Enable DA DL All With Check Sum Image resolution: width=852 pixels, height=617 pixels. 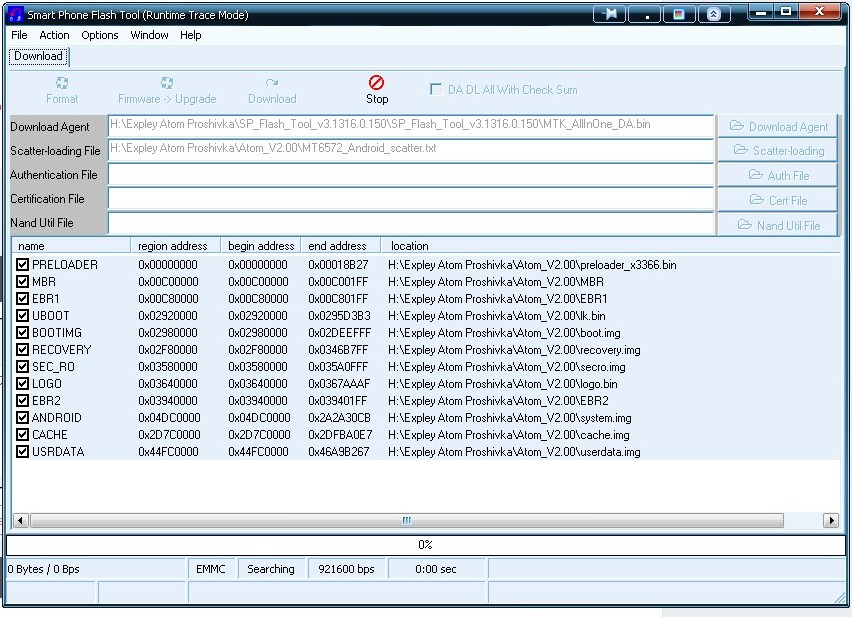[x=436, y=89]
